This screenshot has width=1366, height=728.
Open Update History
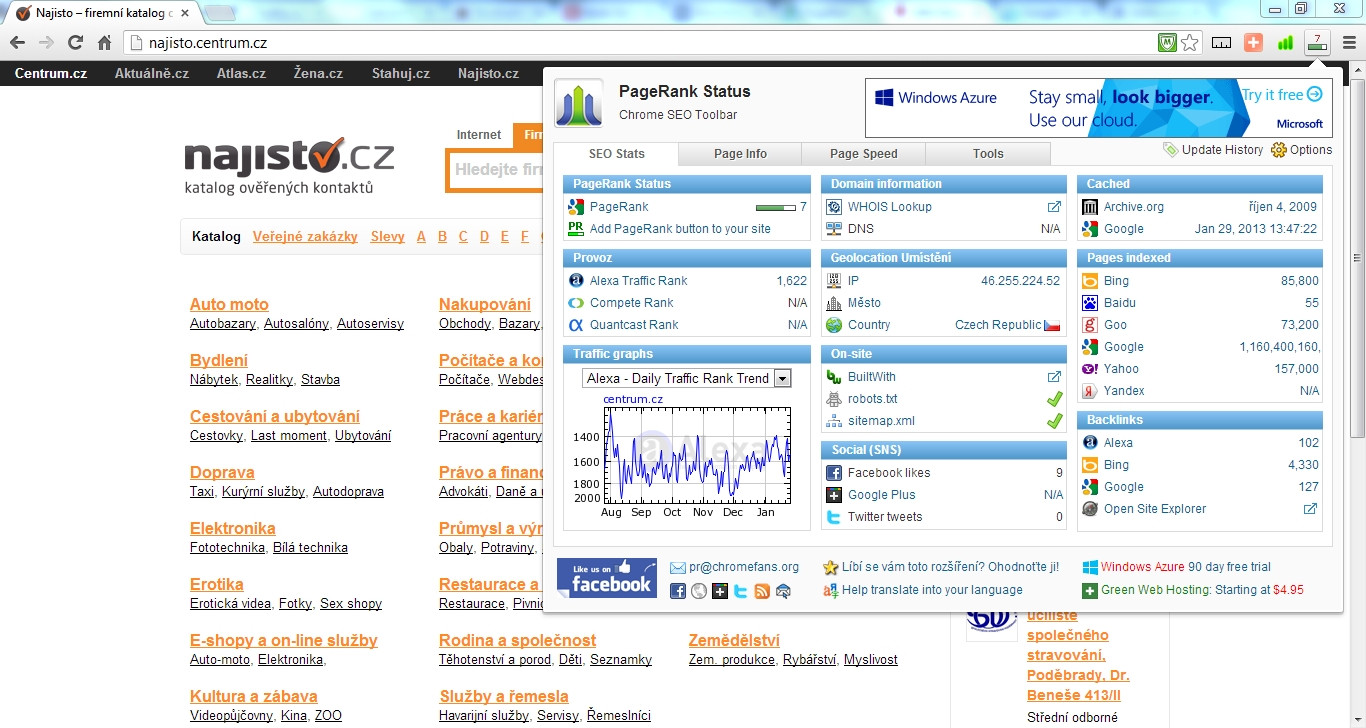[1213, 150]
